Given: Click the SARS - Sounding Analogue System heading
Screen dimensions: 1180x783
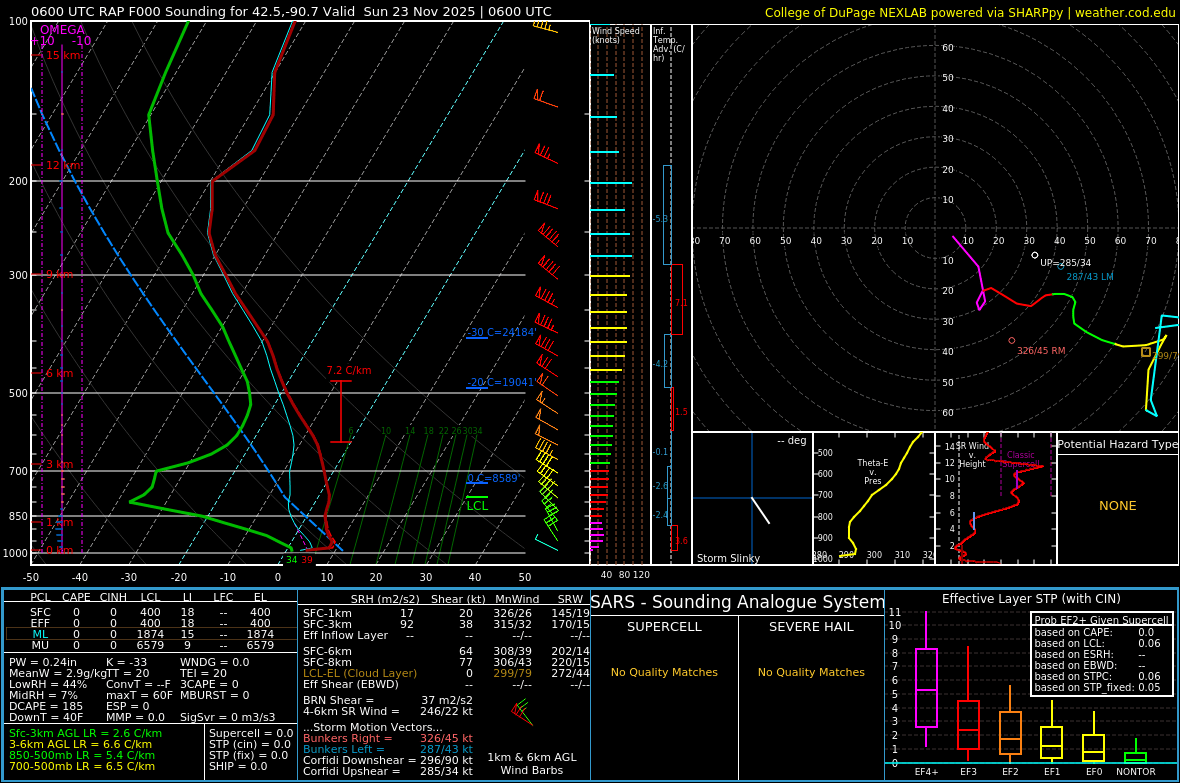Looking at the screenshot, I should point(738,602).
